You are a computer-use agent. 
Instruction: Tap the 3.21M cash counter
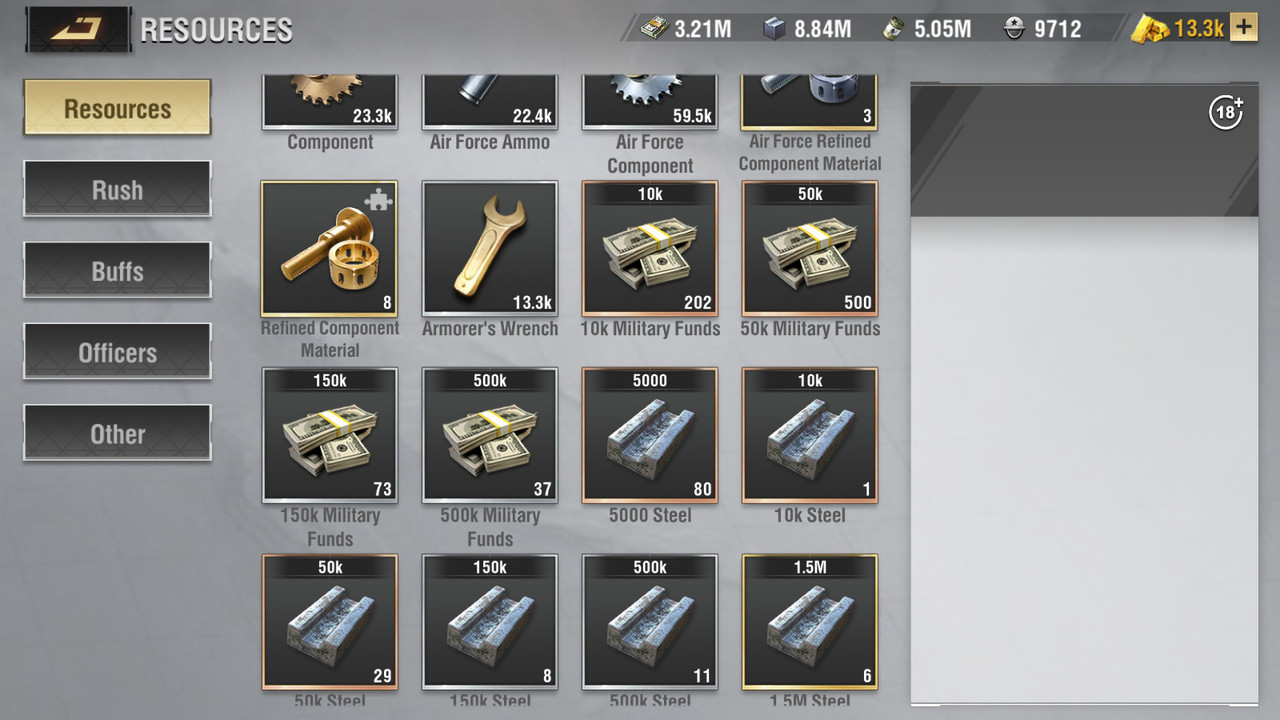tap(686, 29)
